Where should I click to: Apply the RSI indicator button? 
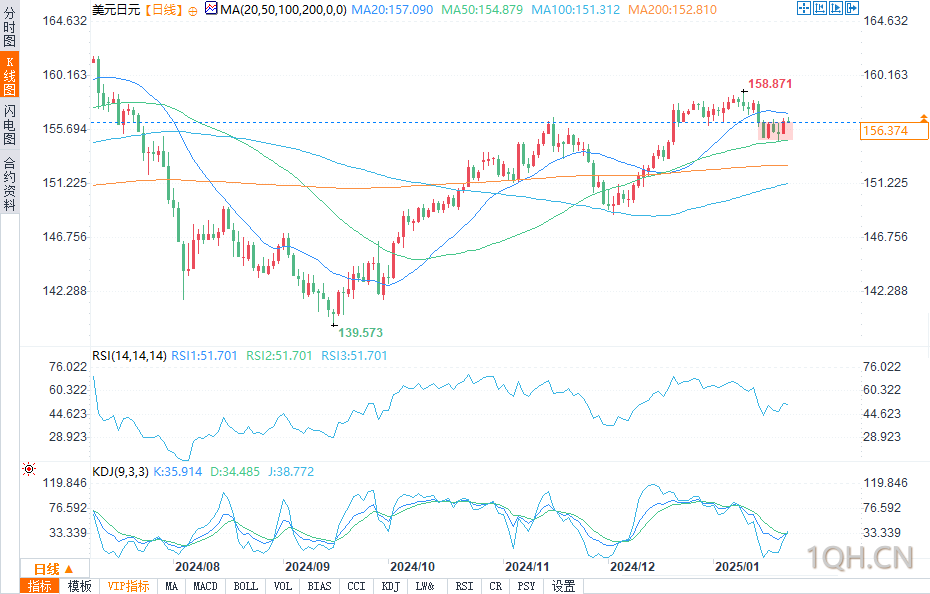point(464,586)
